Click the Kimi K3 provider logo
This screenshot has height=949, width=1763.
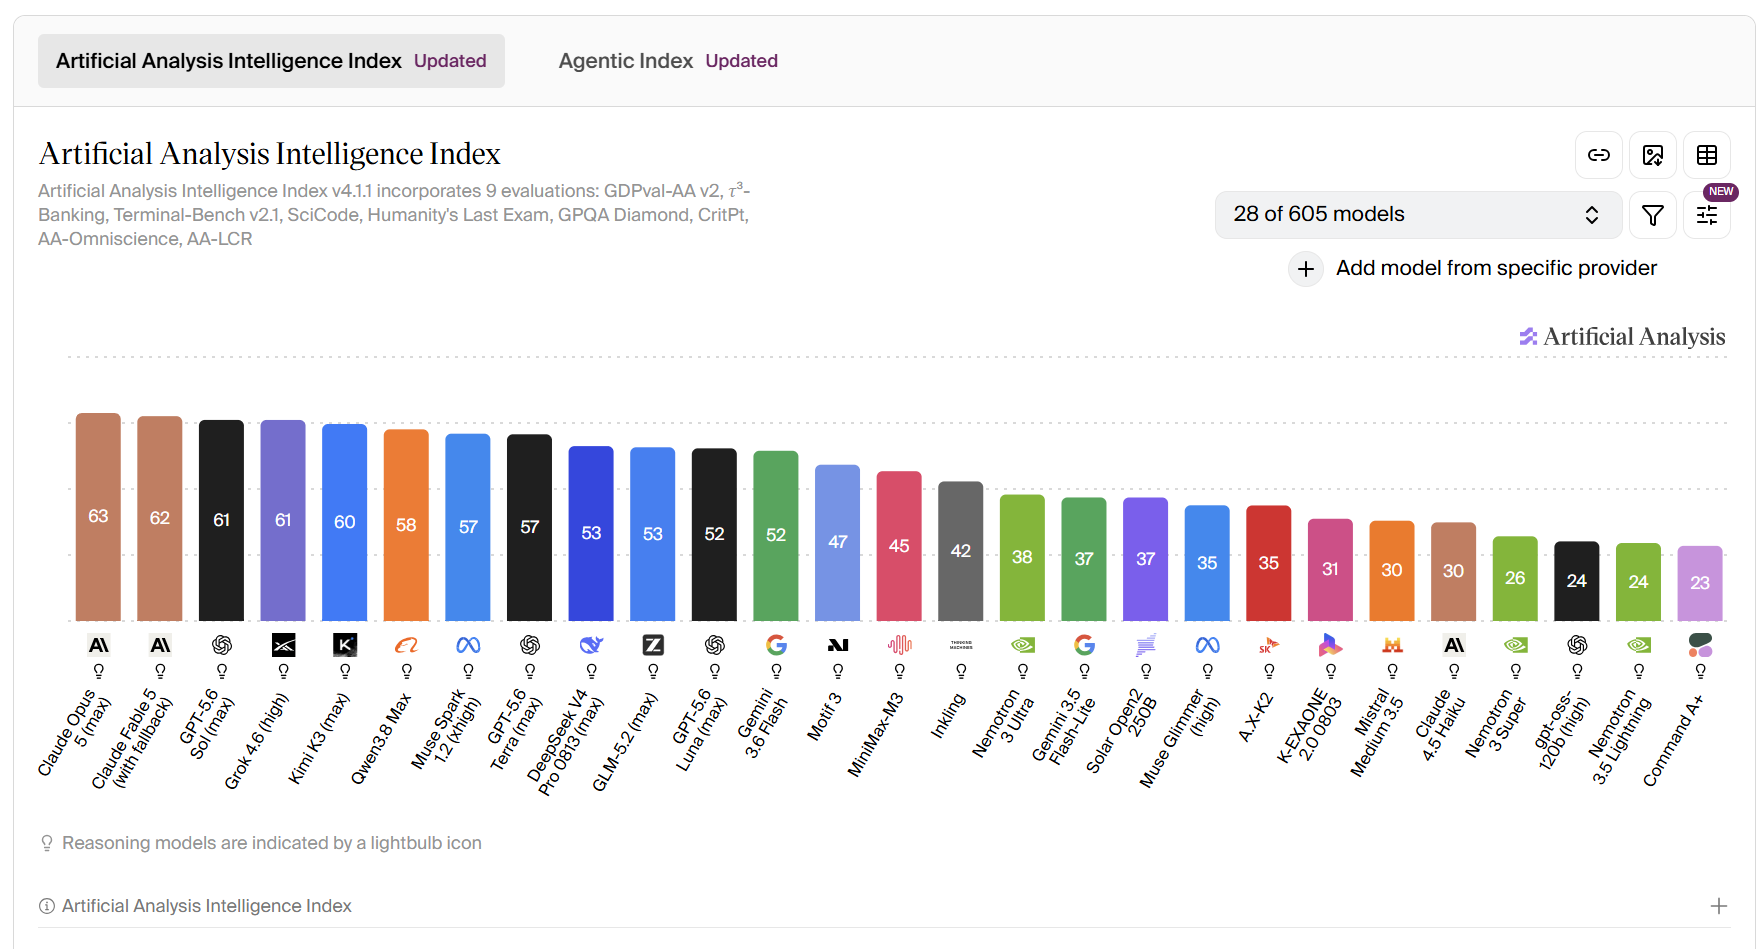coord(345,645)
